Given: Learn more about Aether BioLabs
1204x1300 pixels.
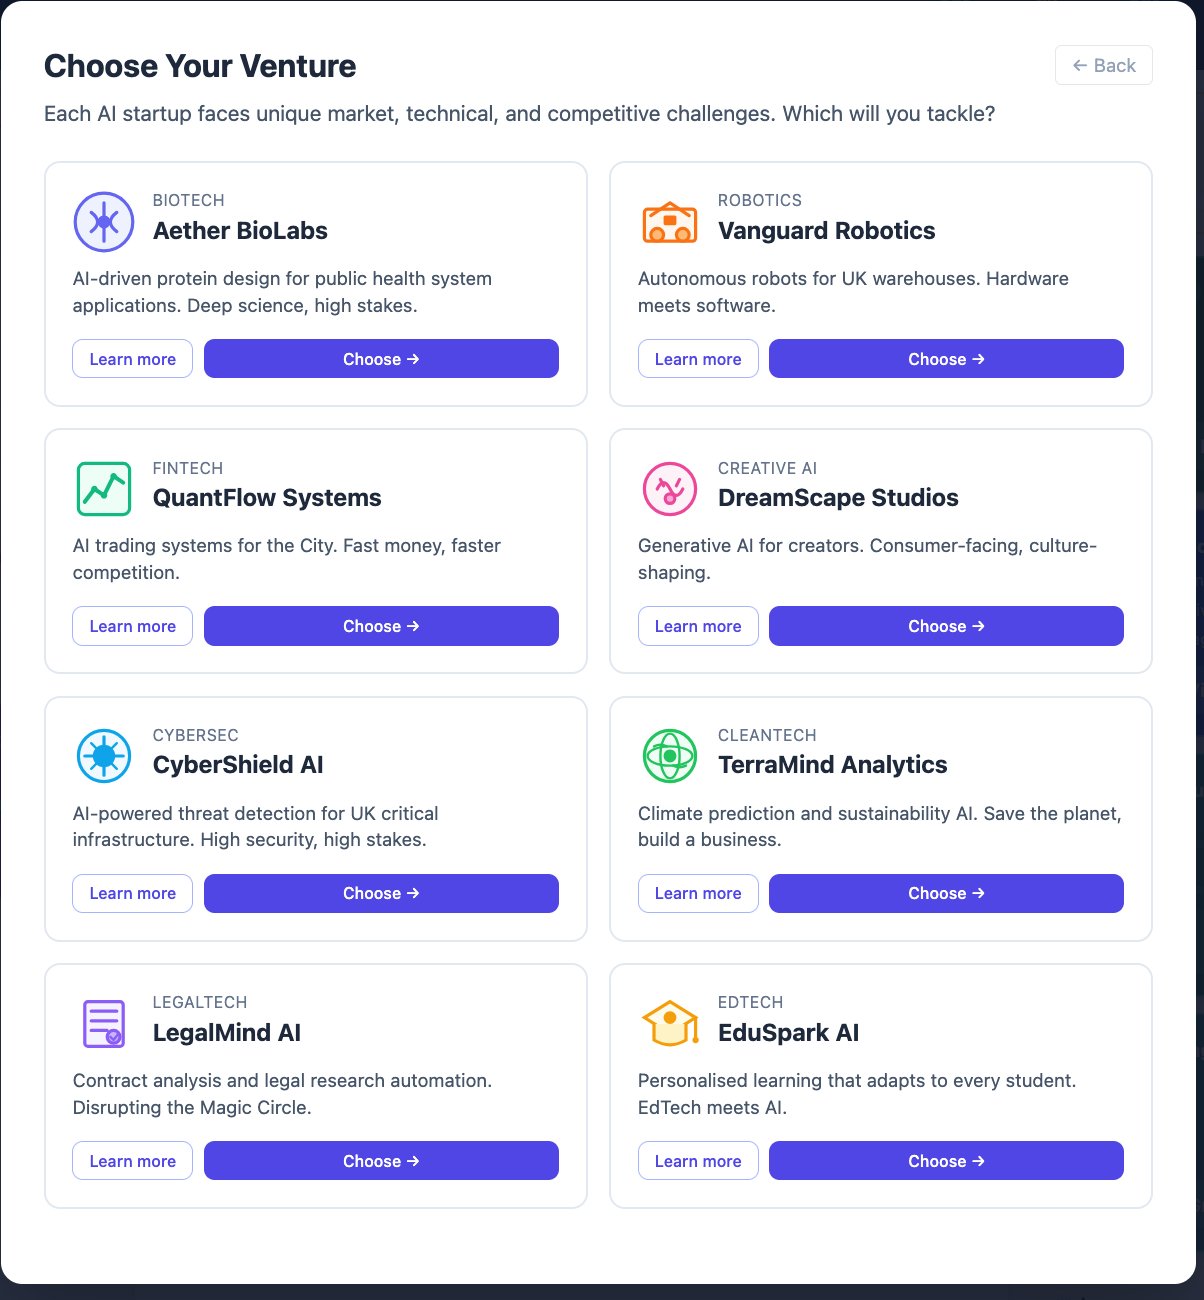Looking at the screenshot, I should coord(132,358).
